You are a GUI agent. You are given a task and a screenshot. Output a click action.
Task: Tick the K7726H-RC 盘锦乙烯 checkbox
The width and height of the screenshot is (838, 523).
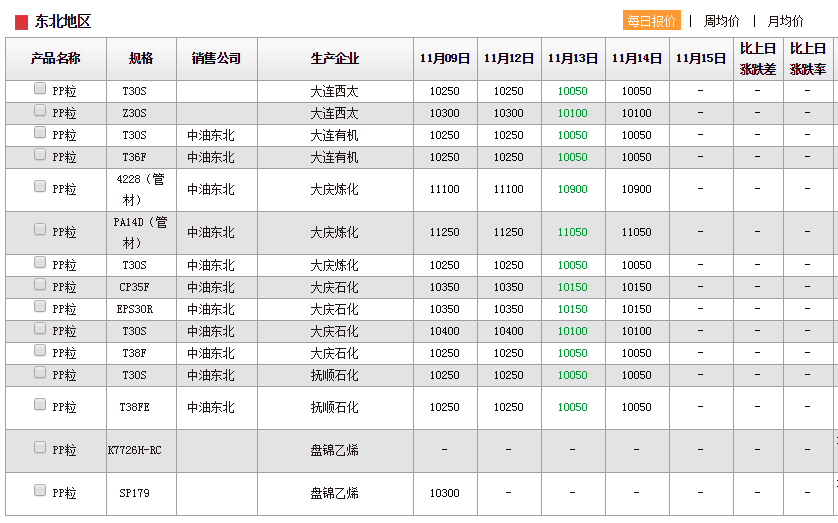tap(40, 447)
